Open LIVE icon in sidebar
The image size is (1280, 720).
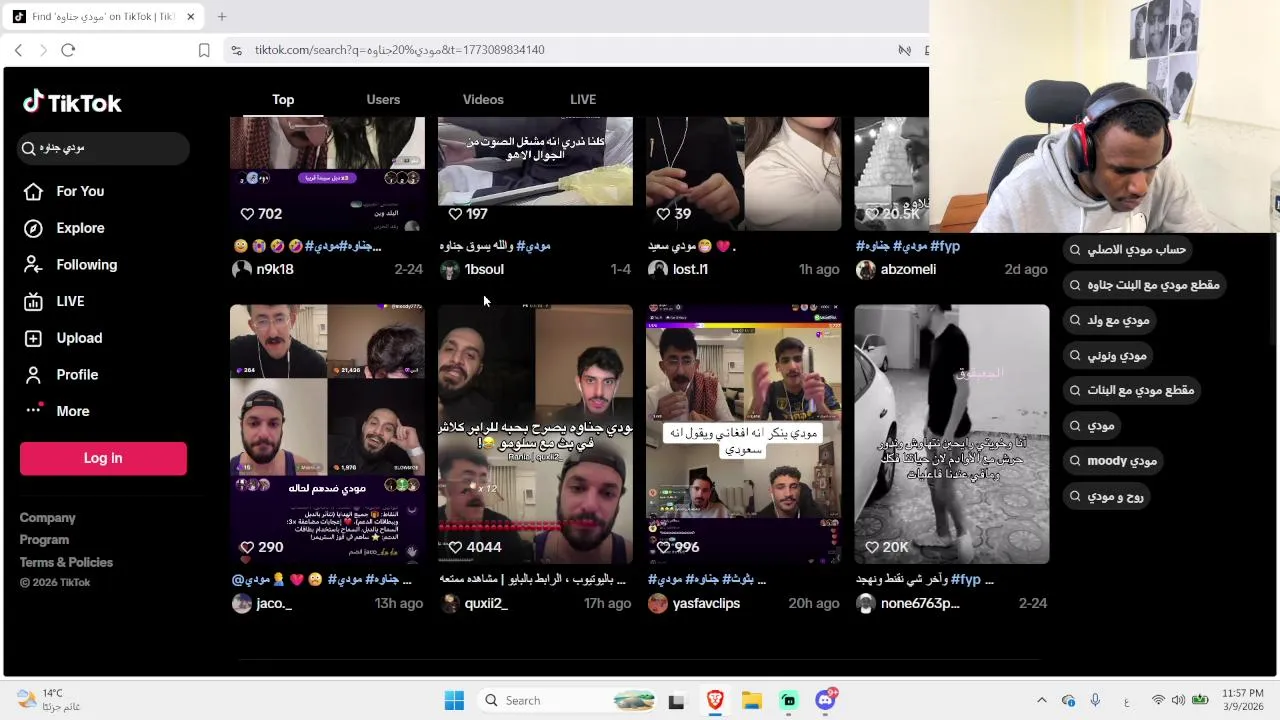(33, 301)
